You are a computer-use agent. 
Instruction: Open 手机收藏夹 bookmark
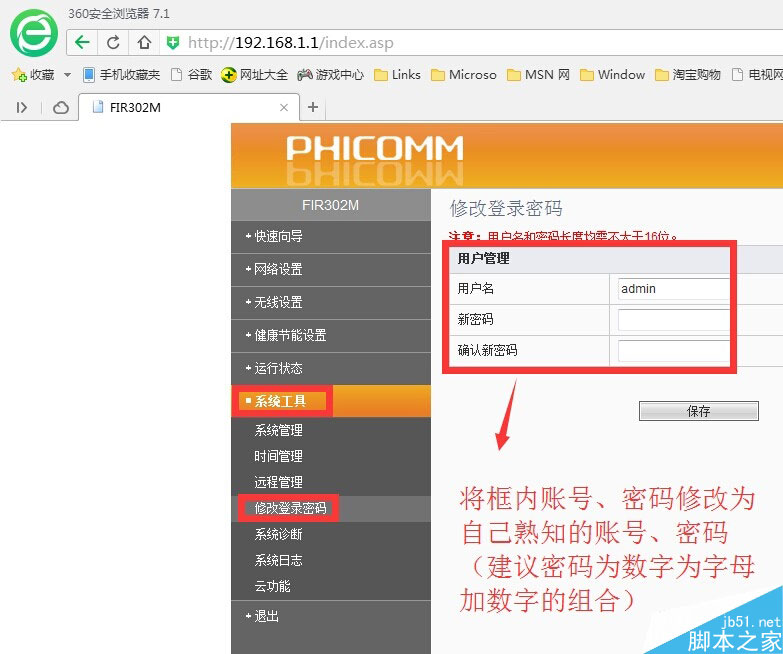tap(121, 75)
